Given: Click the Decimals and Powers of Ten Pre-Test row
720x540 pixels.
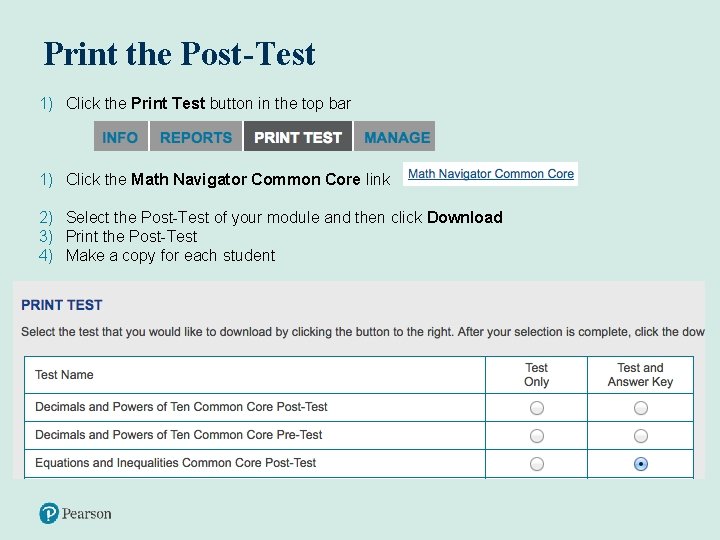Looking at the screenshot, I should tap(179, 435).
